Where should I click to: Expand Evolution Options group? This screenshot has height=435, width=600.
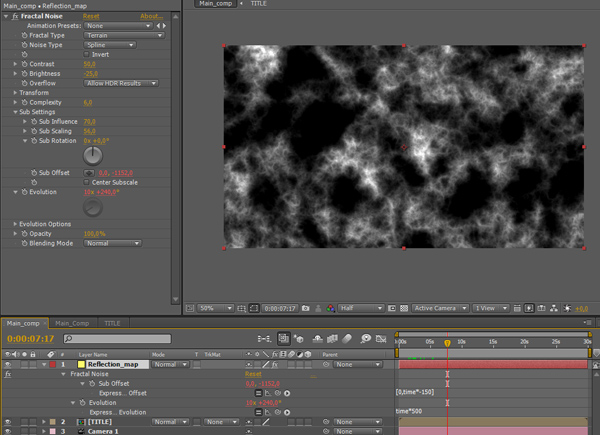pos(15,224)
